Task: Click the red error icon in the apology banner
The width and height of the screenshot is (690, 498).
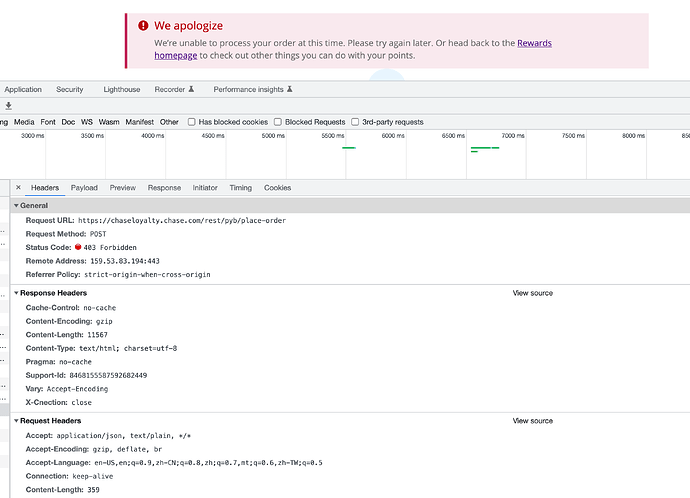Action: click(143, 26)
